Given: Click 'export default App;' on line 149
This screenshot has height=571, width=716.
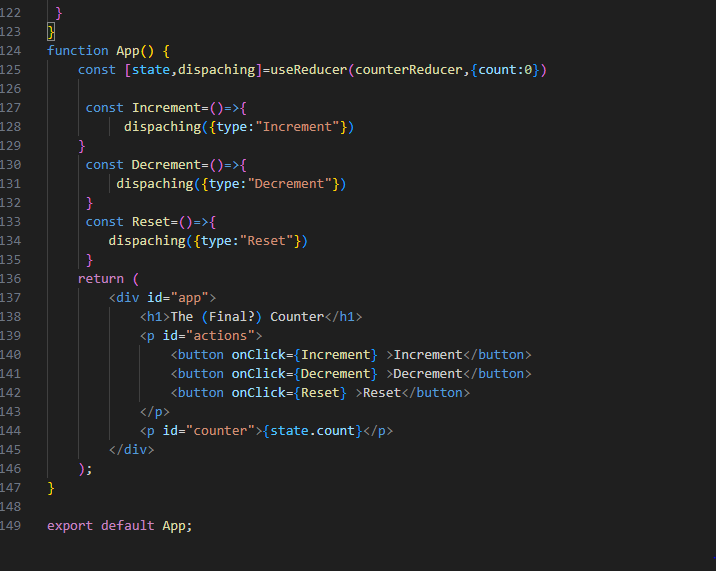Looking at the screenshot, I should [x=120, y=526].
